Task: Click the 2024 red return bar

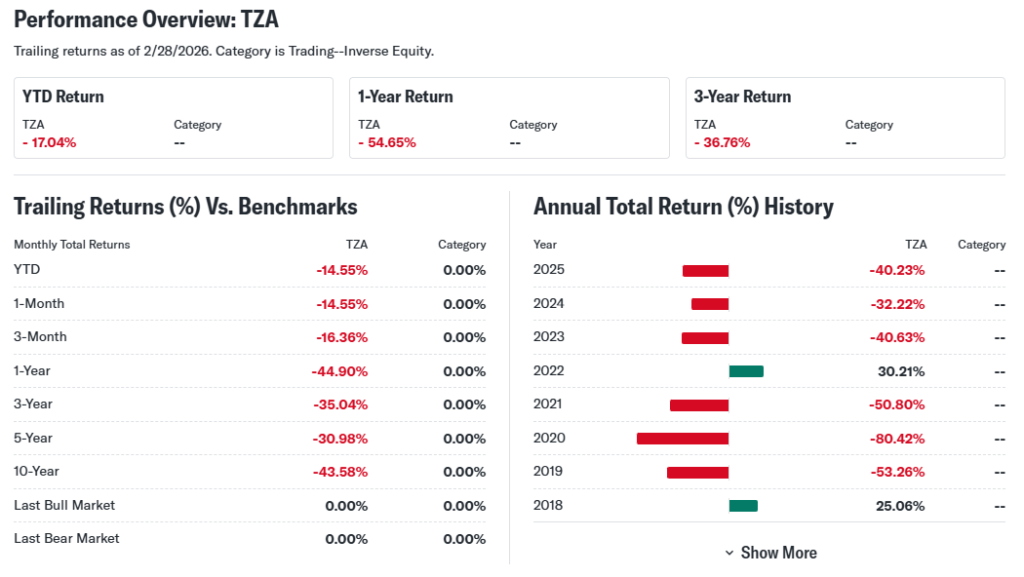Action: click(710, 304)
